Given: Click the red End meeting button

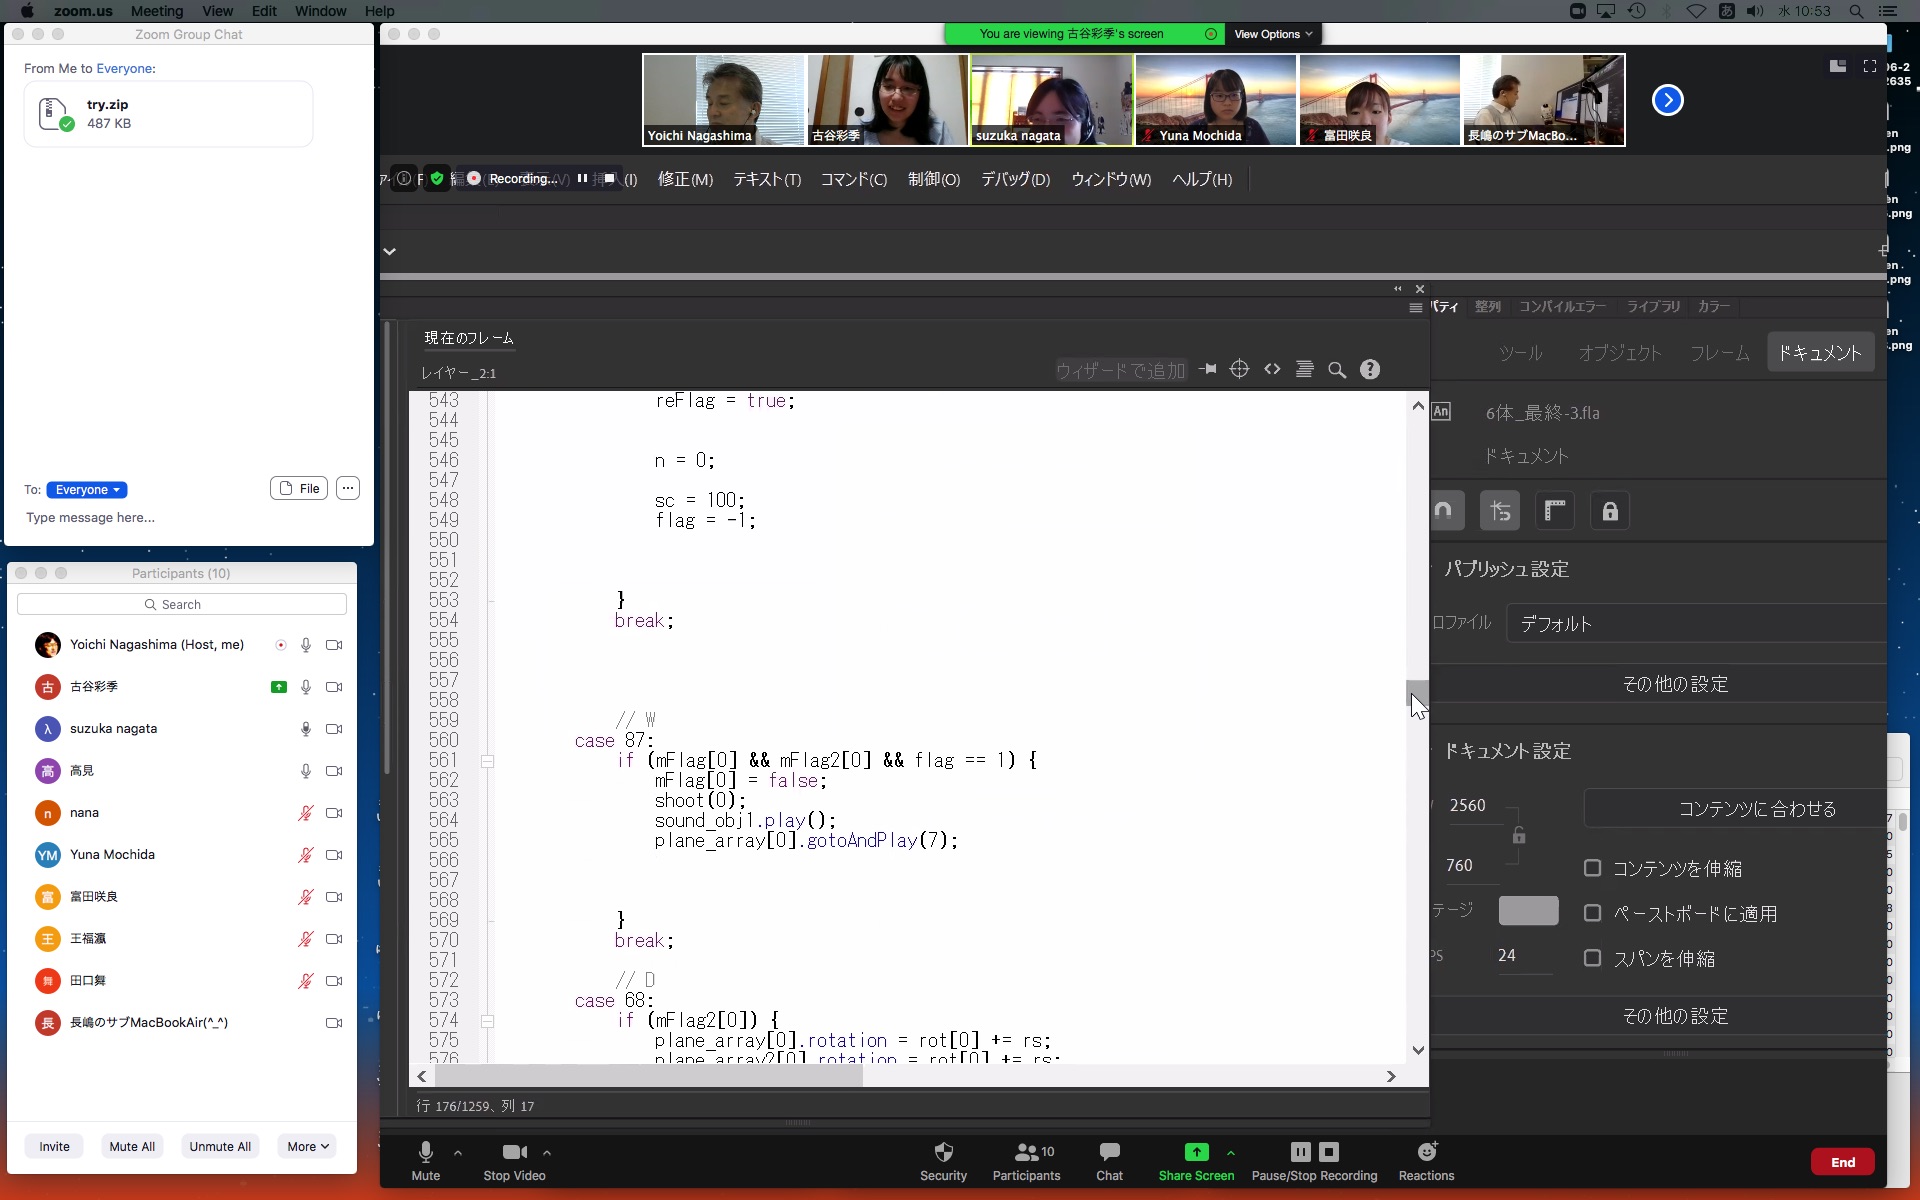Looking at the screenshot, I should coord(1842,1162).
